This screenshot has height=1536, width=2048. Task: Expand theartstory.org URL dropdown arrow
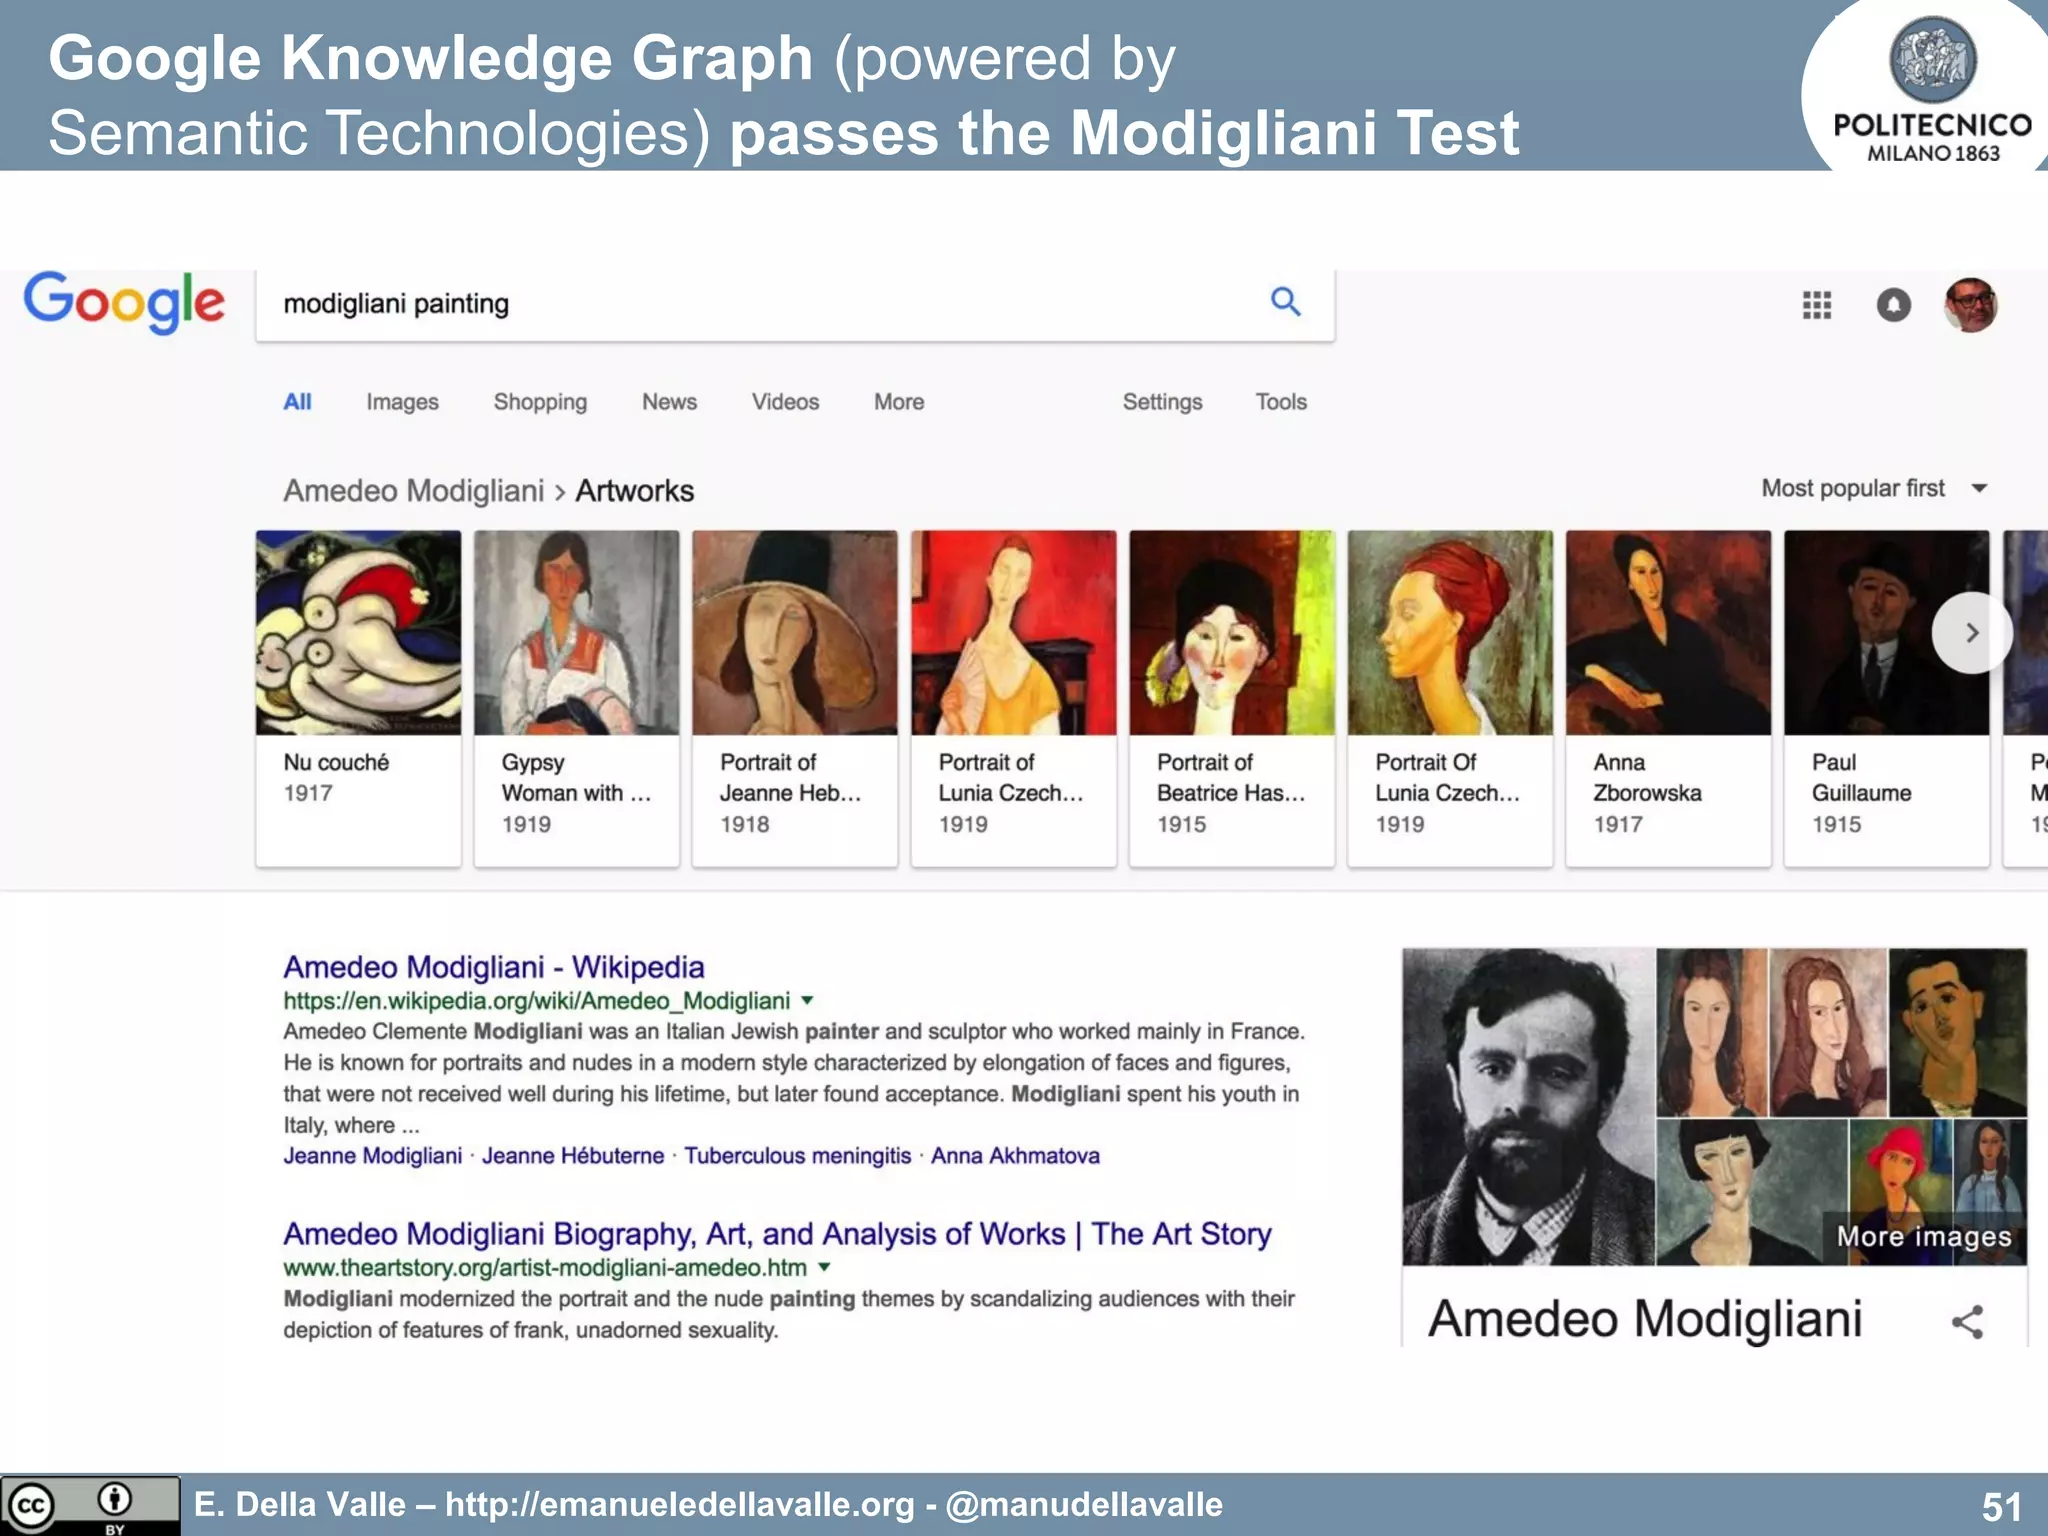[824, 1267]
